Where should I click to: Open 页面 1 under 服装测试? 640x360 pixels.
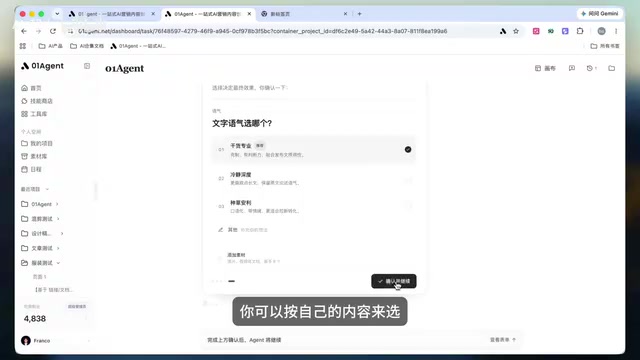pos(40,277)
